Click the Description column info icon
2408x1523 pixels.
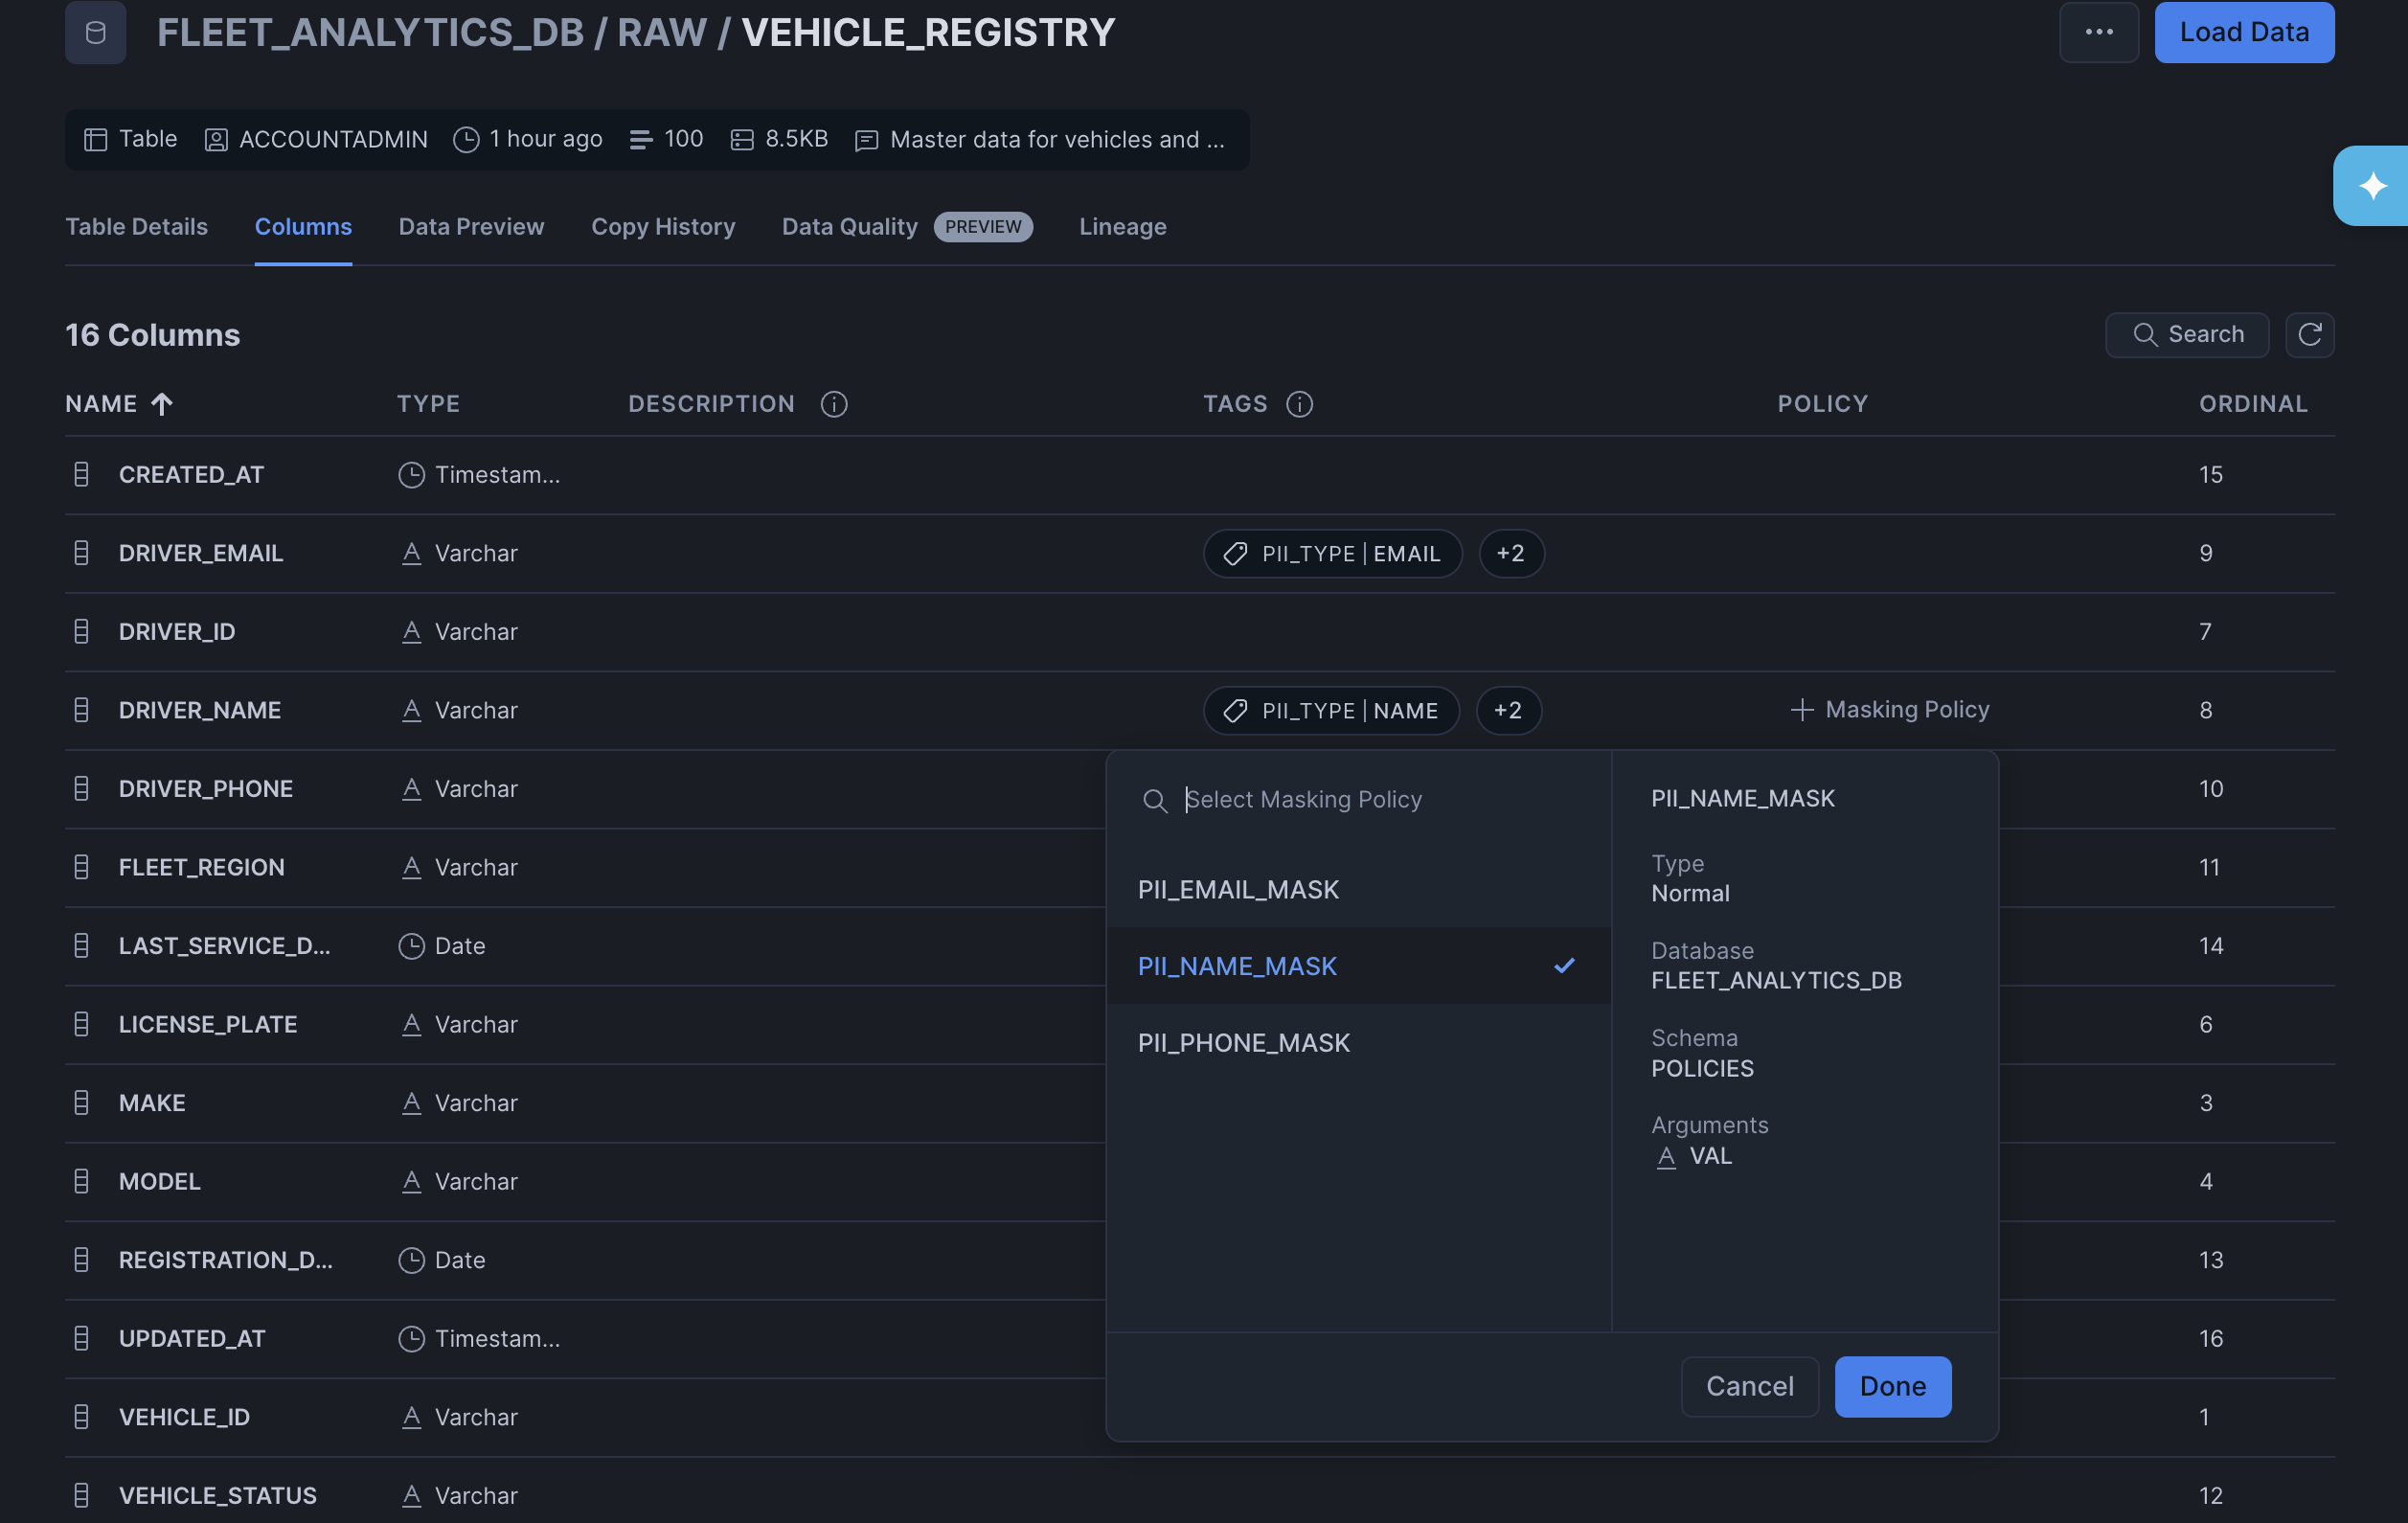833,404
